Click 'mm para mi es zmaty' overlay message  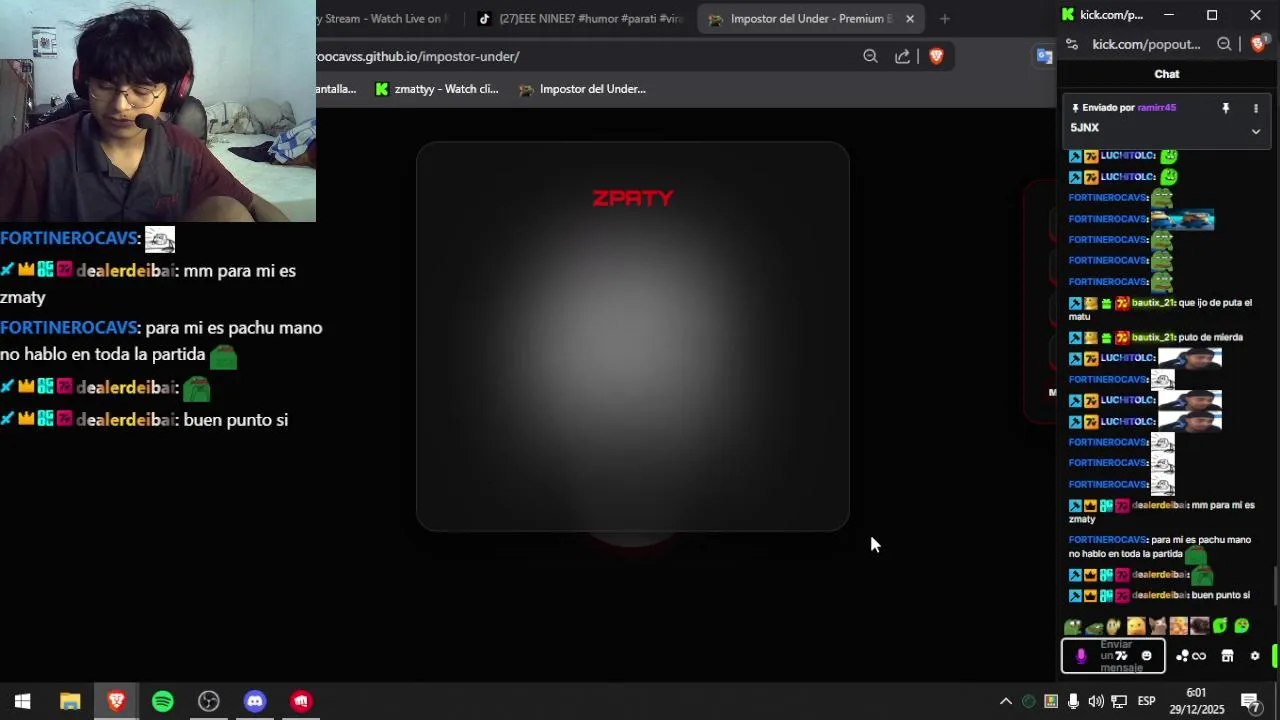[x=148, y=284]
